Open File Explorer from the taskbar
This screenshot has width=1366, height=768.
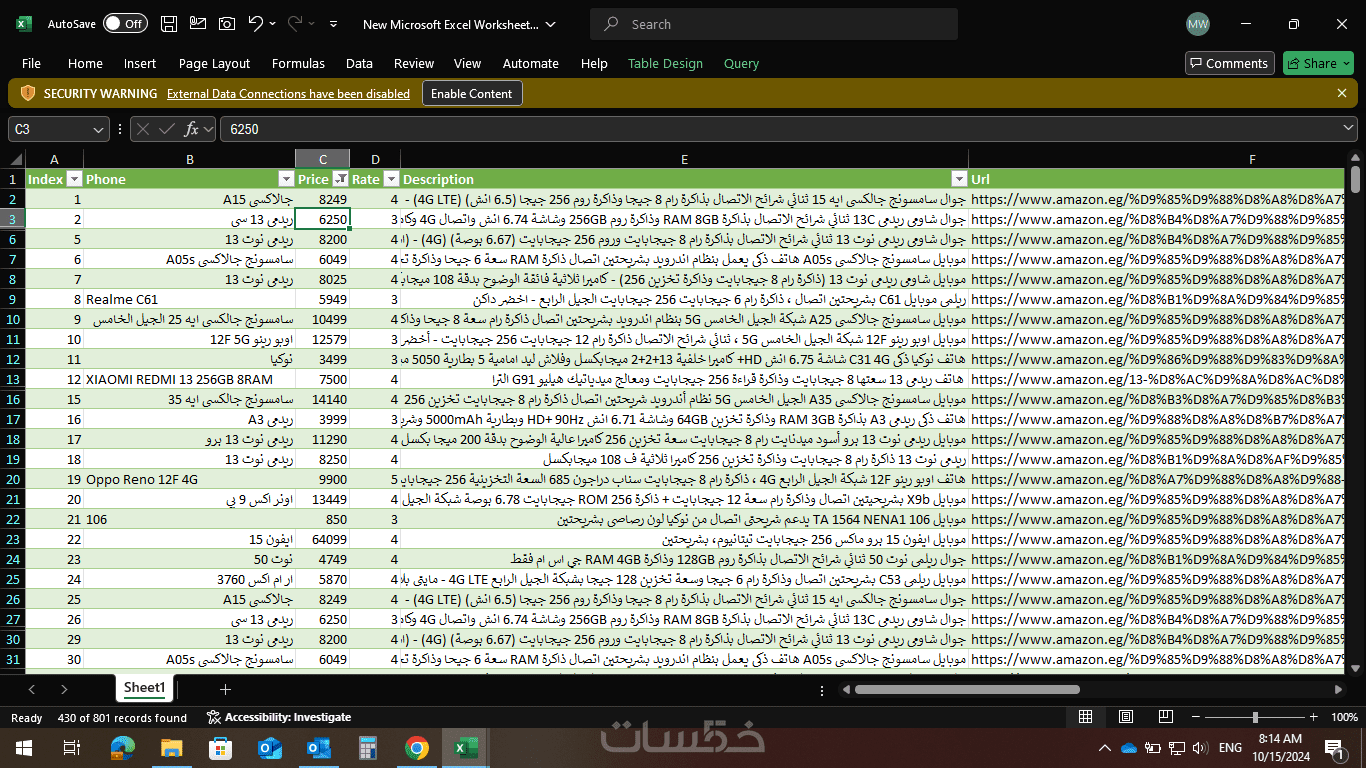click(x=171, y=748)
